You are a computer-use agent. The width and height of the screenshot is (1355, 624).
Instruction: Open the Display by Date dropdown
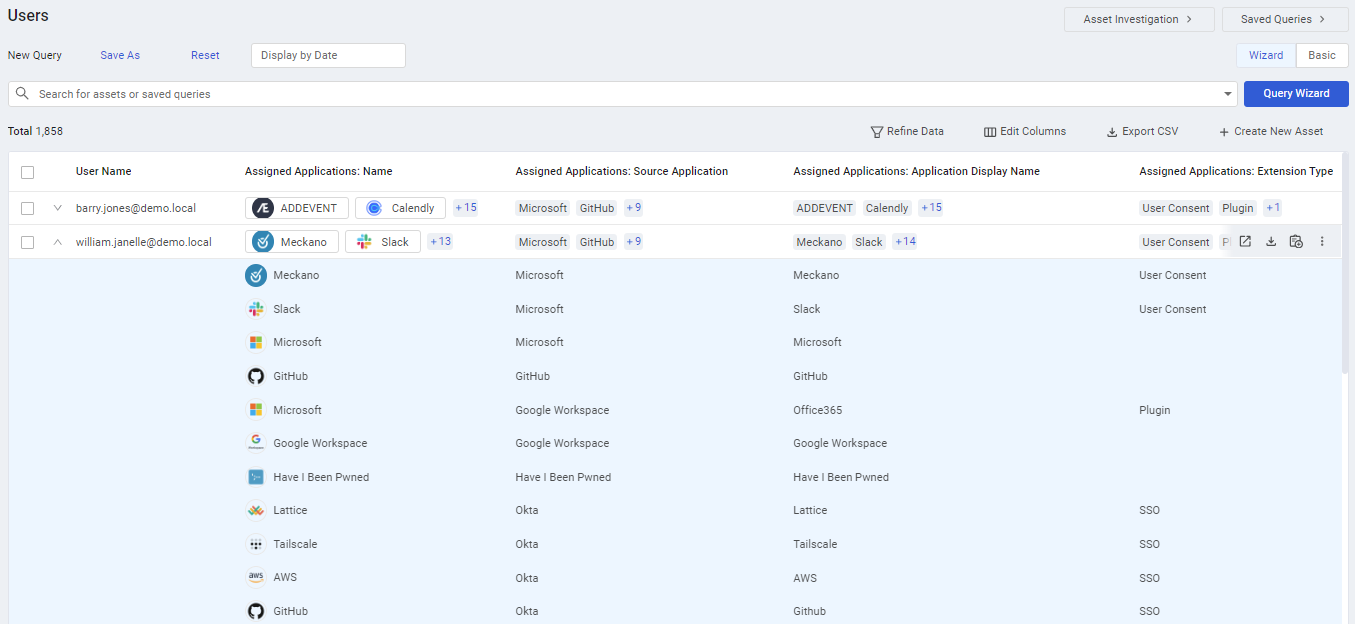point(328,55)
